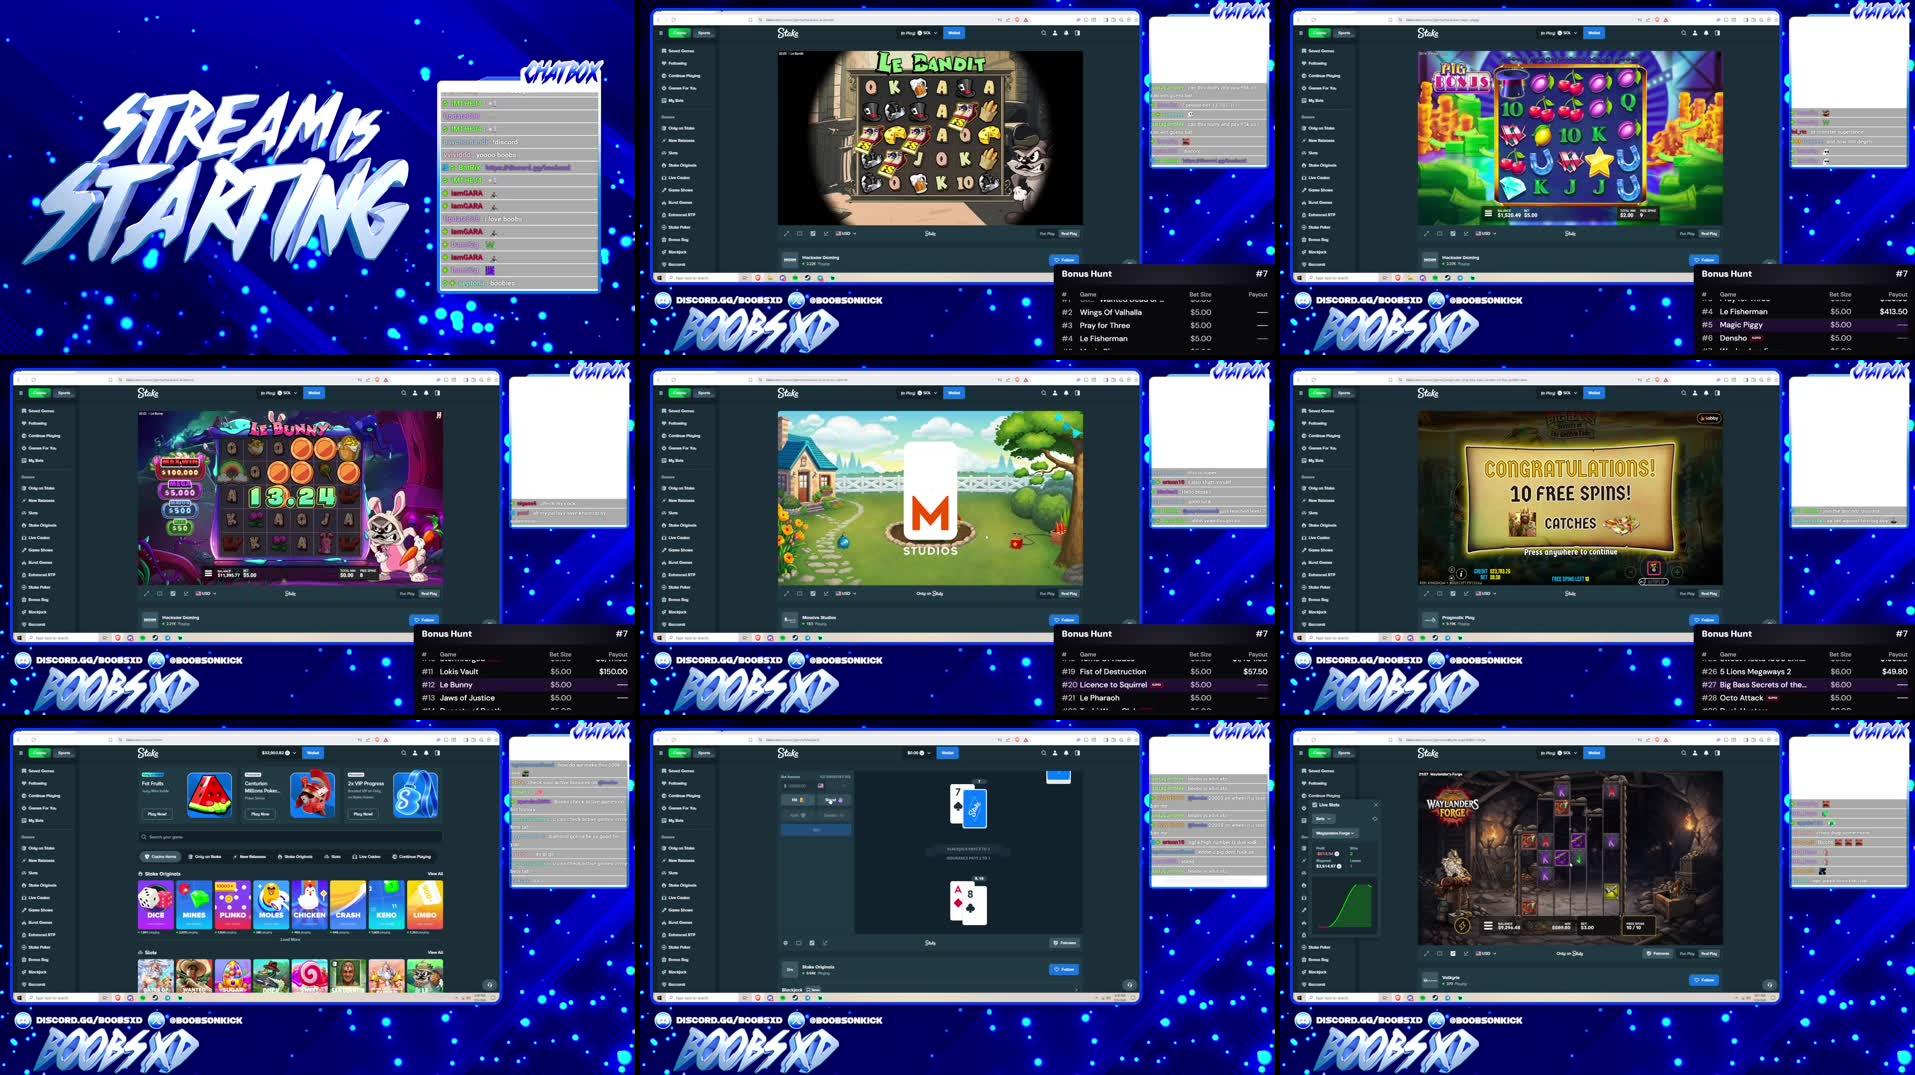Click Lobby button on Big Bass free spins screen
The height and width of the screenshot is (1075, 1915).
[1708, 418]
